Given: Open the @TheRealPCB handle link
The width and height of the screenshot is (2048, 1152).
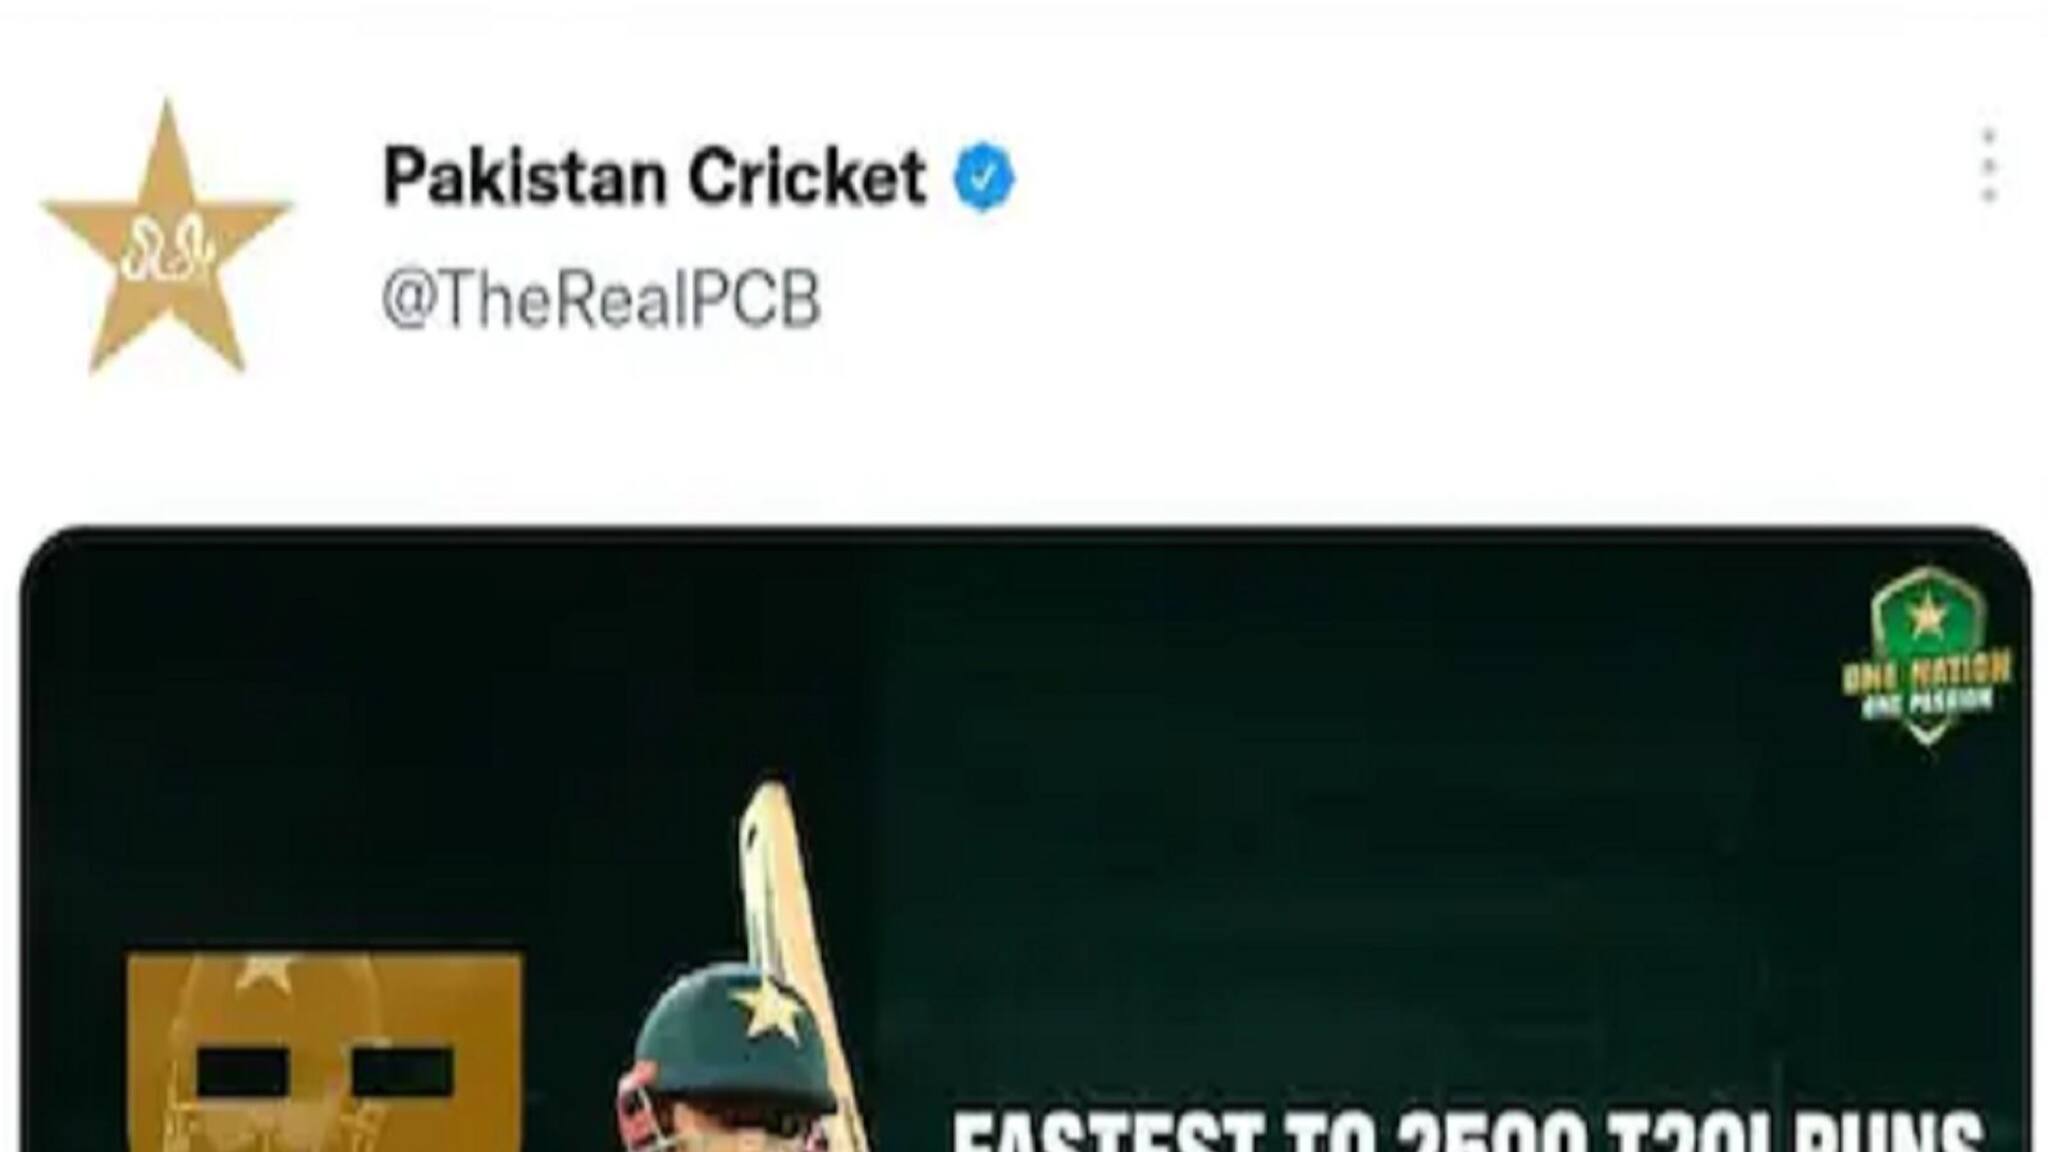Looking at the screenshot, I should pos(601,298).
